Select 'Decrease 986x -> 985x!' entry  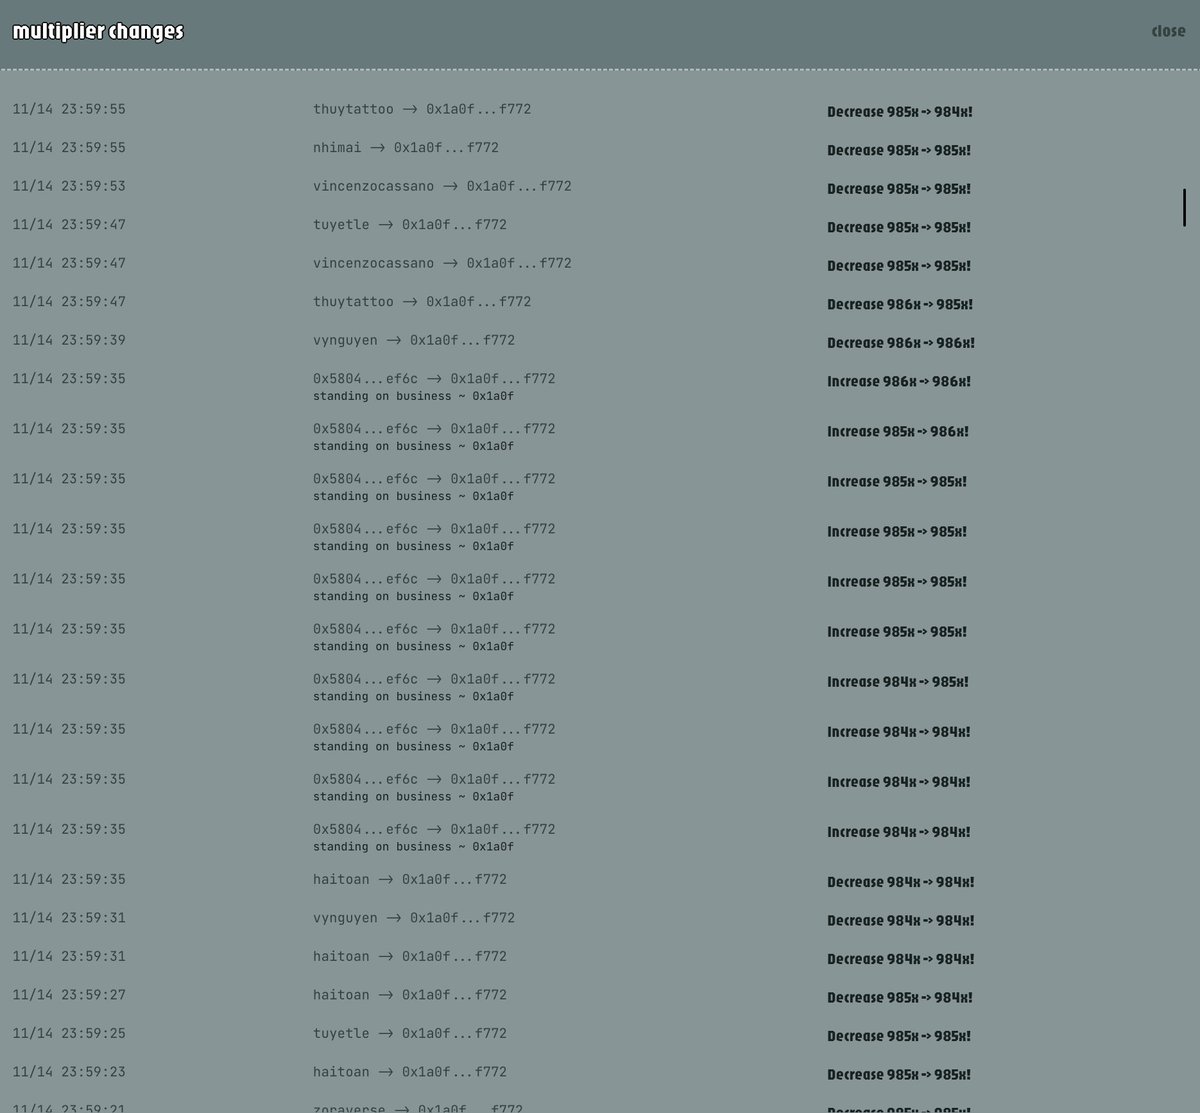click(x=900, y=305)
